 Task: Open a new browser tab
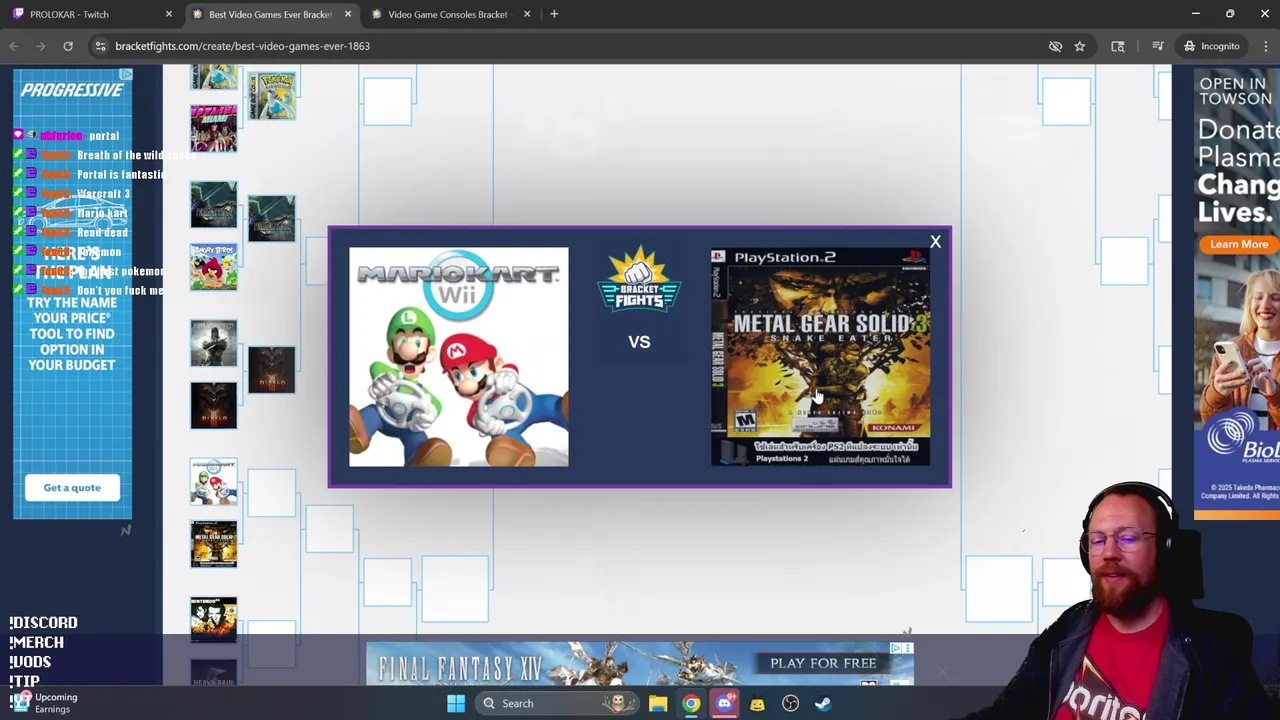(554, 14)
